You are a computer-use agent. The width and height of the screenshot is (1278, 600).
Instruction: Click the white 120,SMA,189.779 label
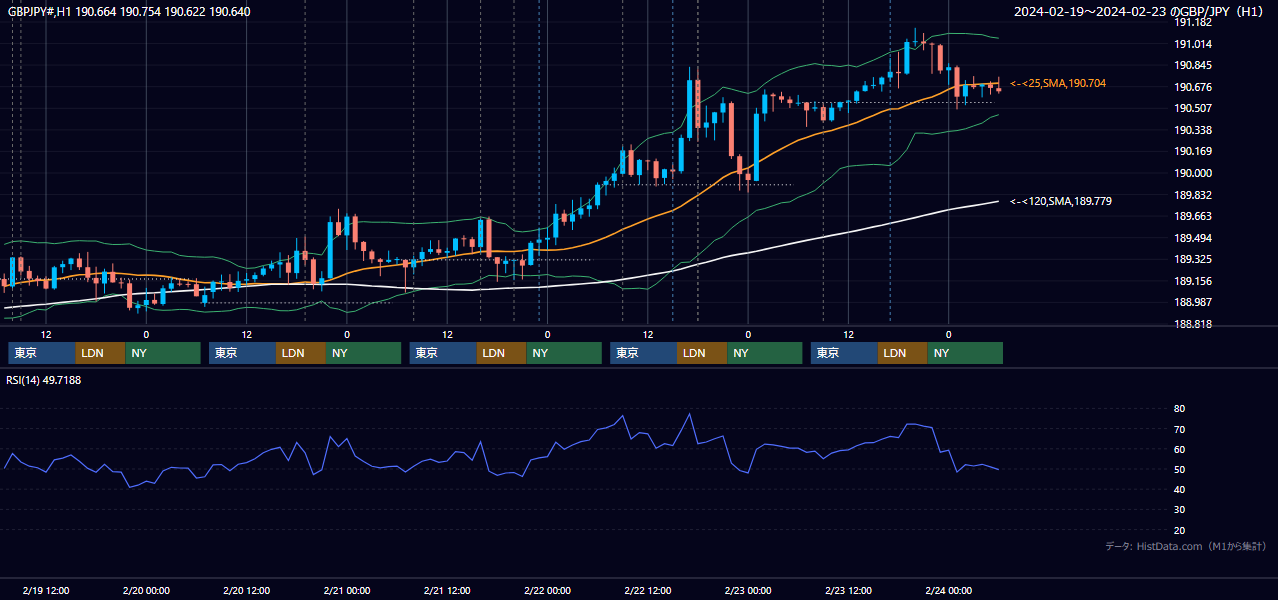tap(1061, 201)
